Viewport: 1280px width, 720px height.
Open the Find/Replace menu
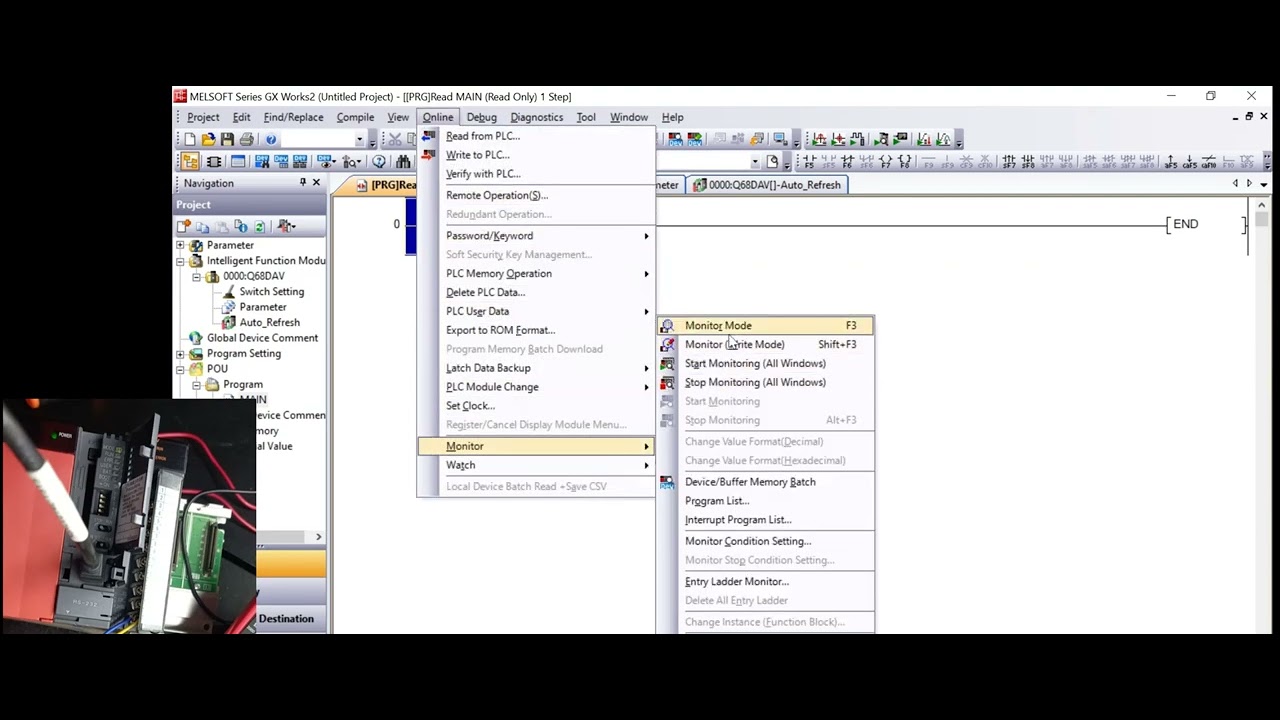pyautogui.click(x=293, y=117)
